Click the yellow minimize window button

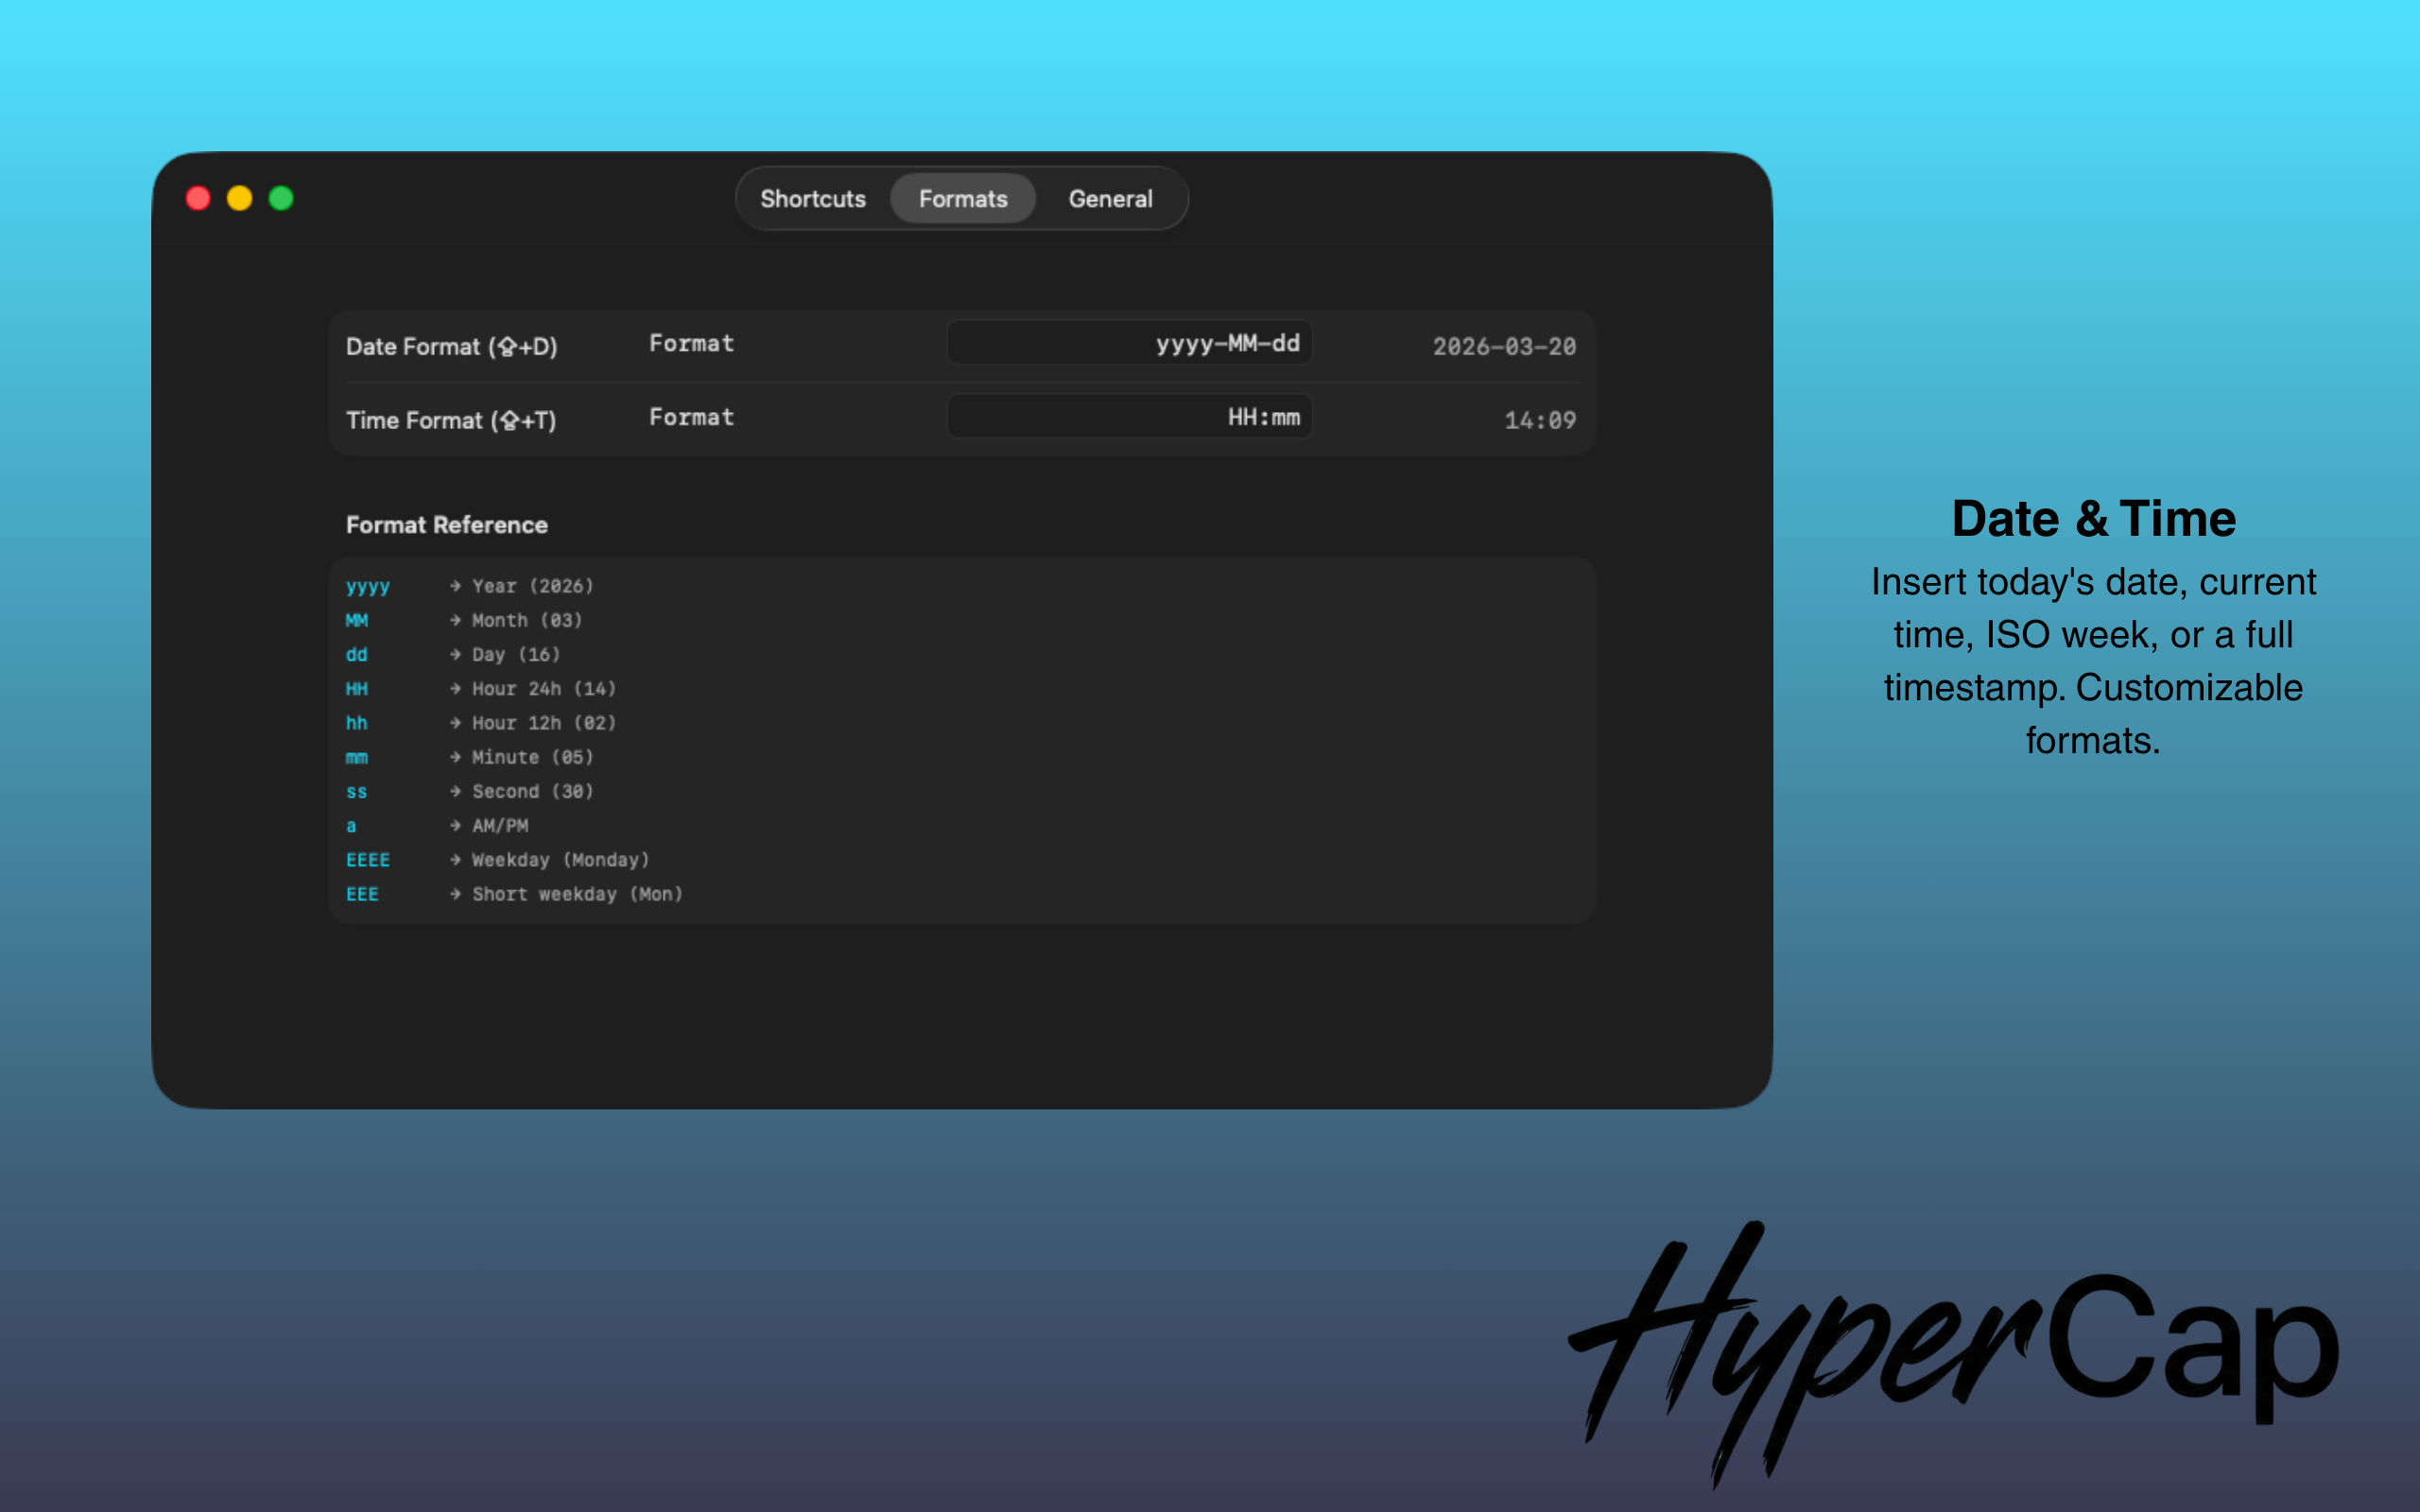point(240,198)
